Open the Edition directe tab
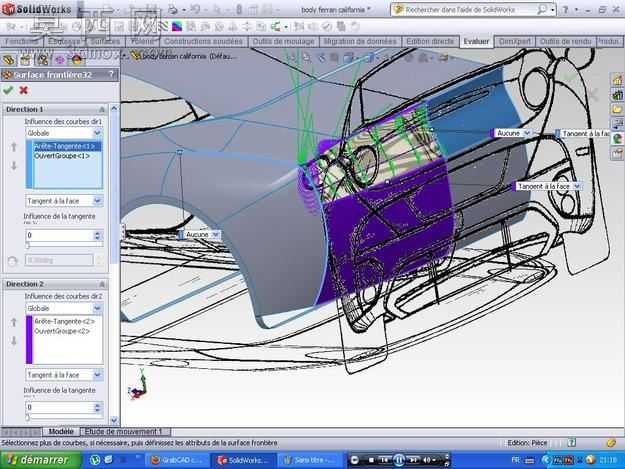Image resolution: width=625 pixels, height=469 pixels. click(430, 41)
